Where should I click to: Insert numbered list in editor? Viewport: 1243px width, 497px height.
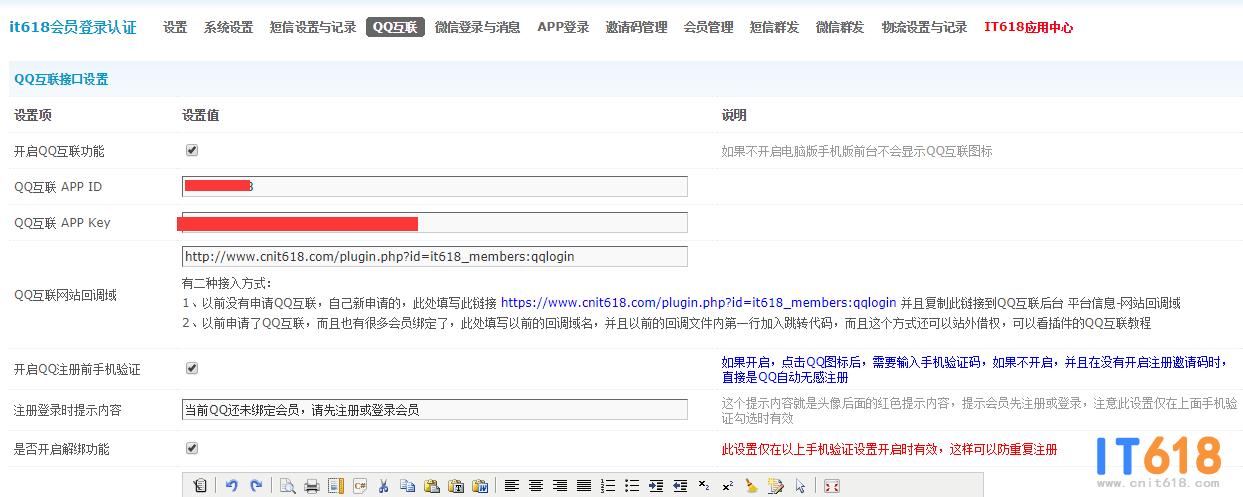tap(608, 486)
